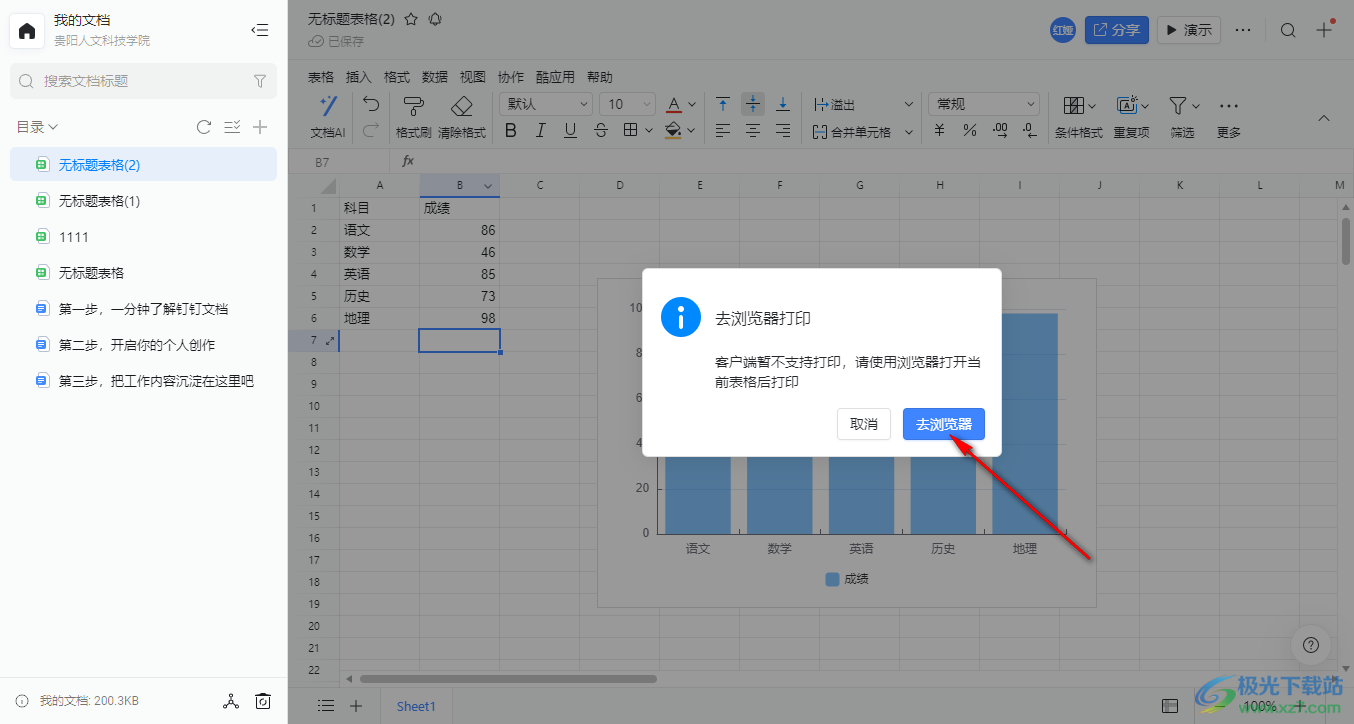Apply percent format
This screenshot has width=1354, height=724.
pos(970,130)
